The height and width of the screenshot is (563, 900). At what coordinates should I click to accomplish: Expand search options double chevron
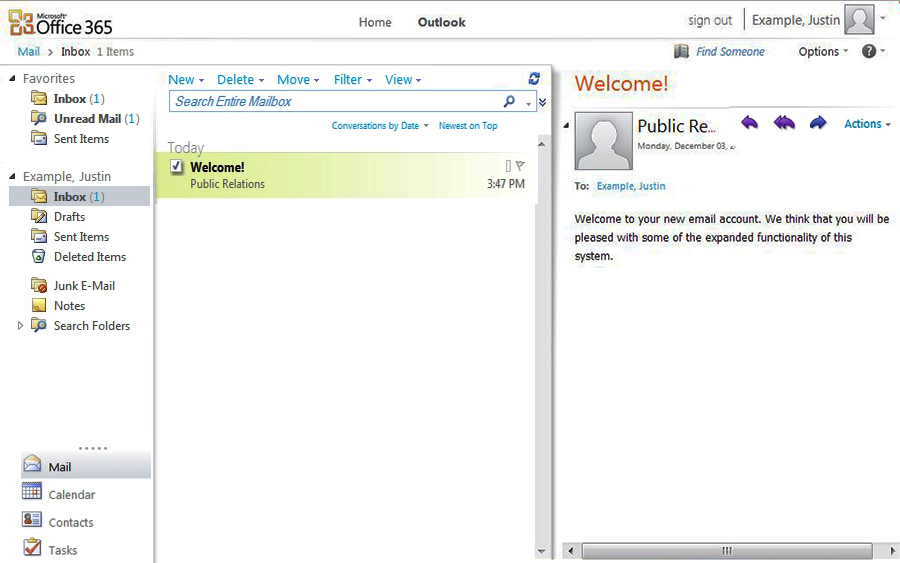pos(542,102)
